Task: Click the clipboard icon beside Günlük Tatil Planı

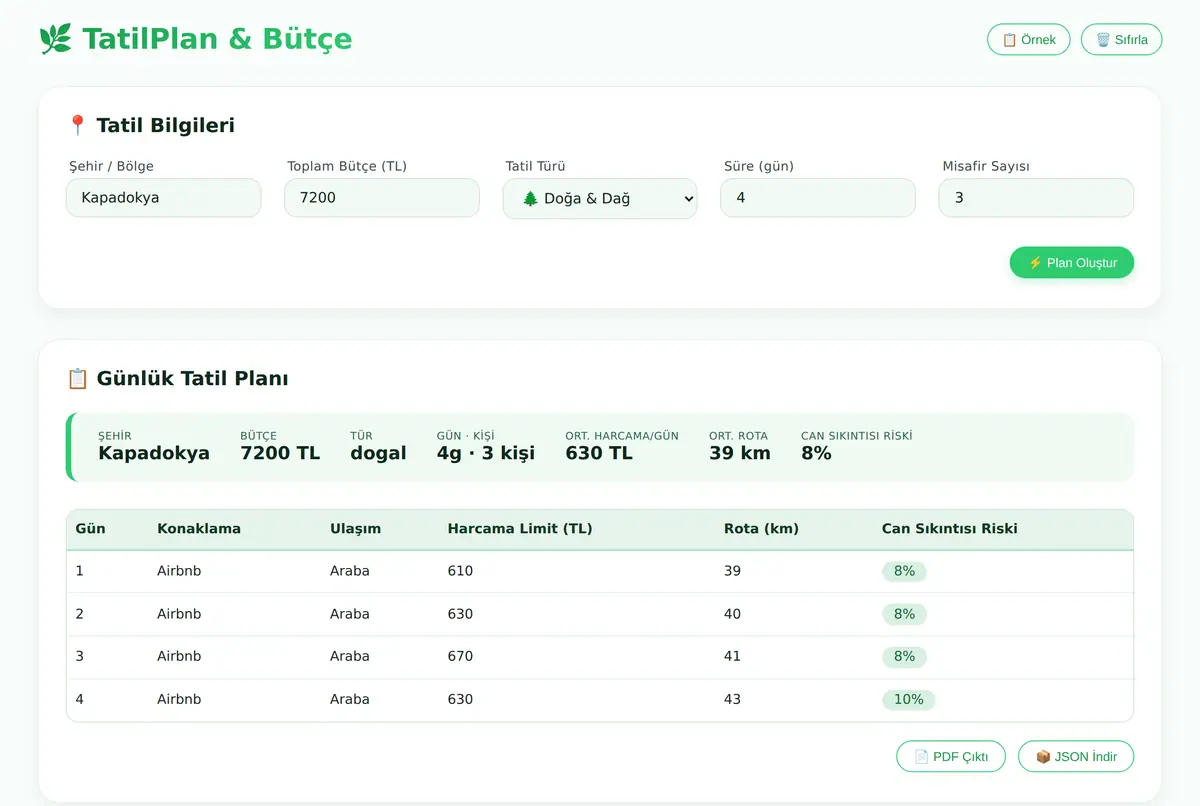Action: (x=77, y=379)
